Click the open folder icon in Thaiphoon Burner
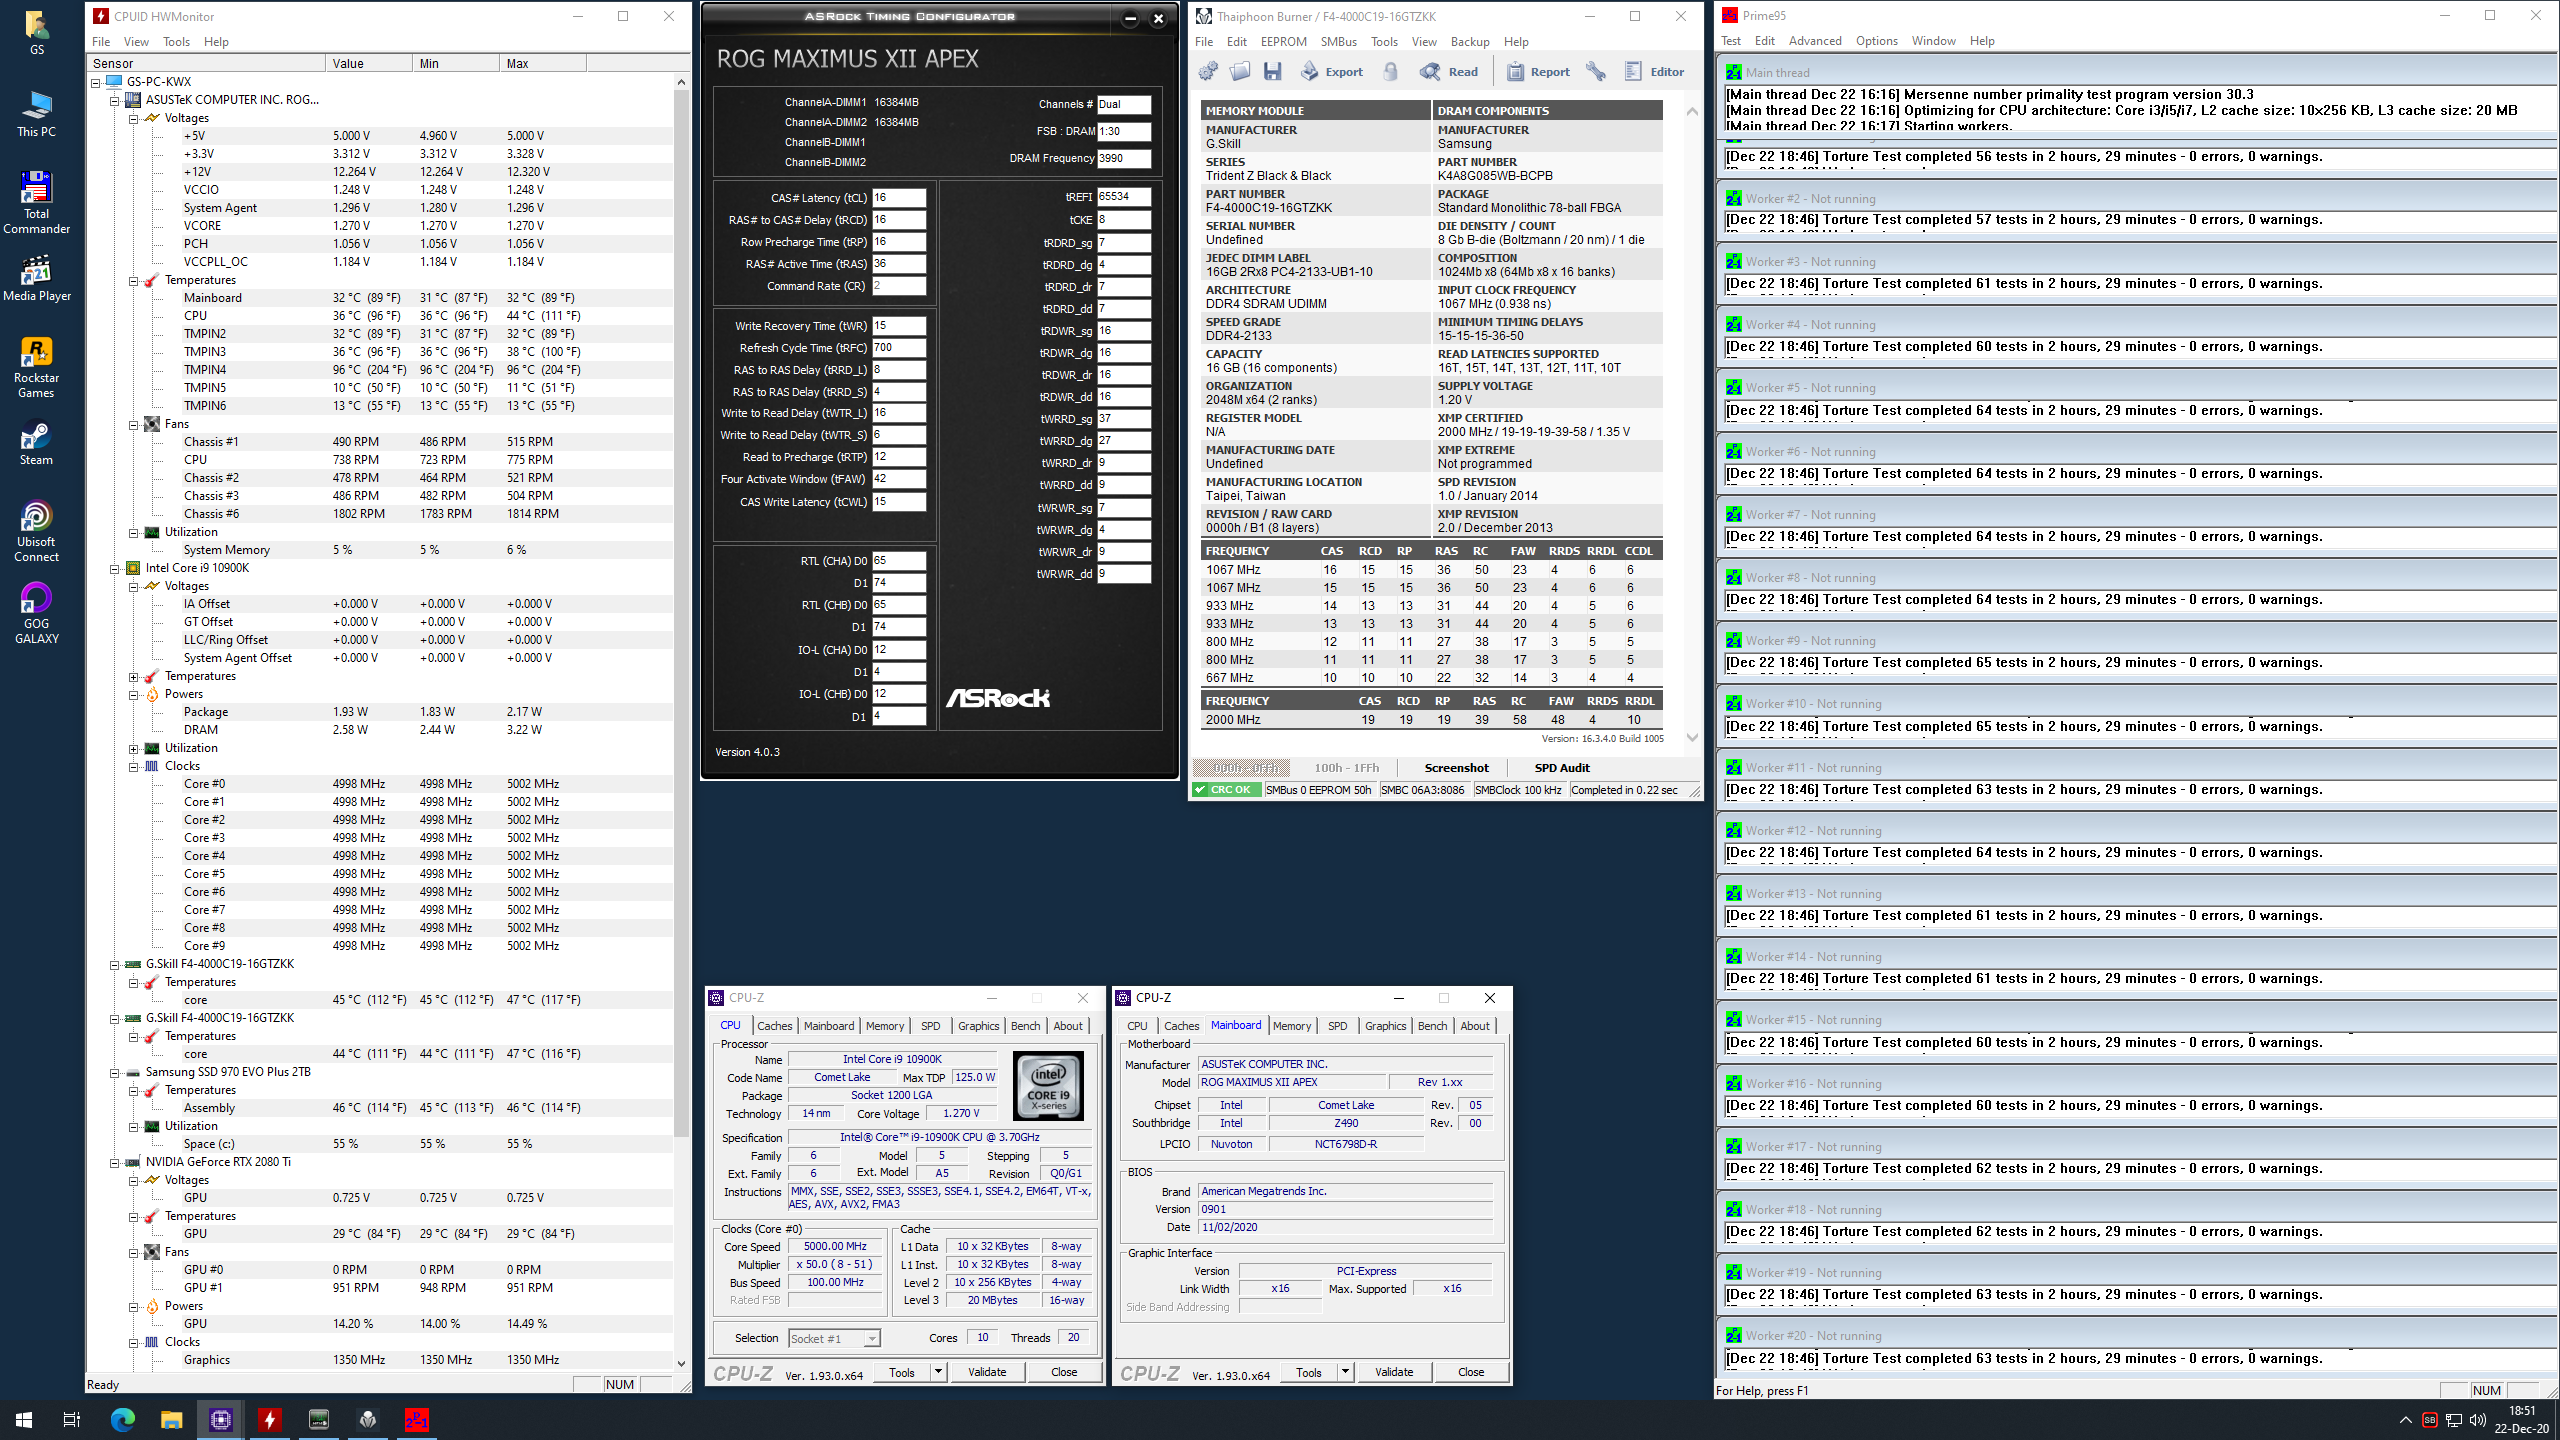 click(1240, 71)
